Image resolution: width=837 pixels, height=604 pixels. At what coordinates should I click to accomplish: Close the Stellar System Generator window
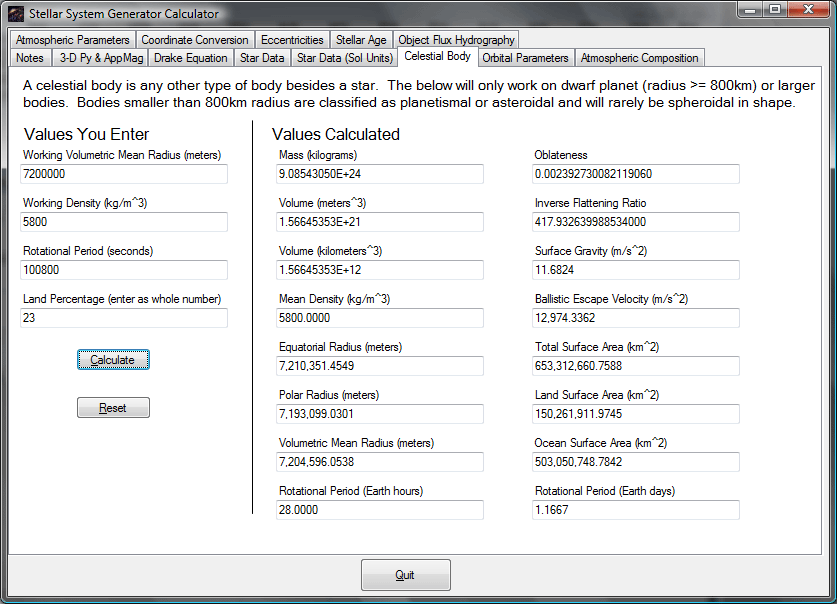[808, 10]
